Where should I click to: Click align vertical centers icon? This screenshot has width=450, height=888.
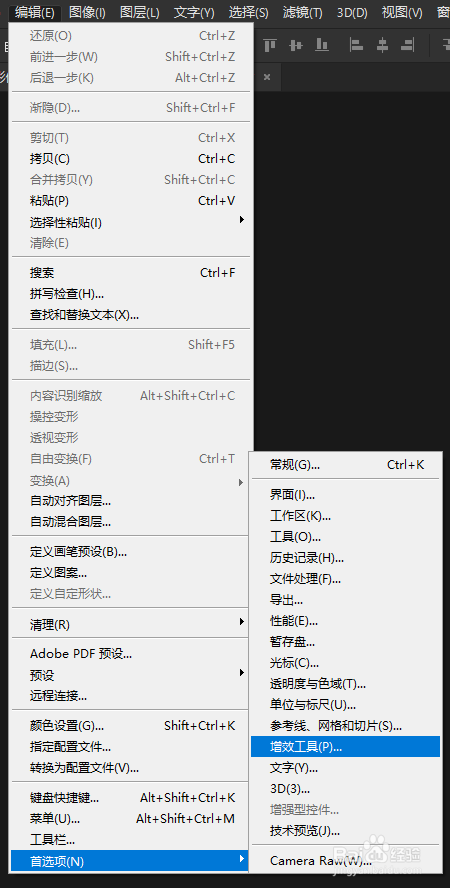coord(296,45)
